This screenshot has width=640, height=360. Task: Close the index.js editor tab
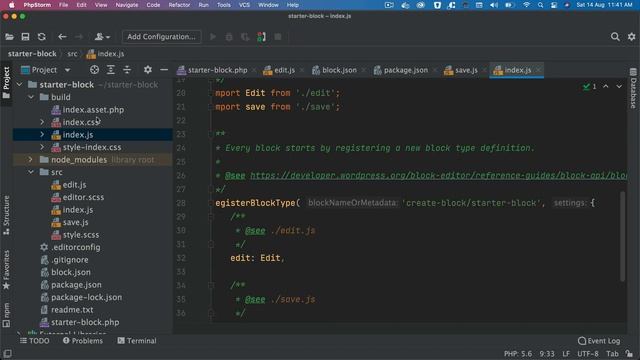(538, 70)
